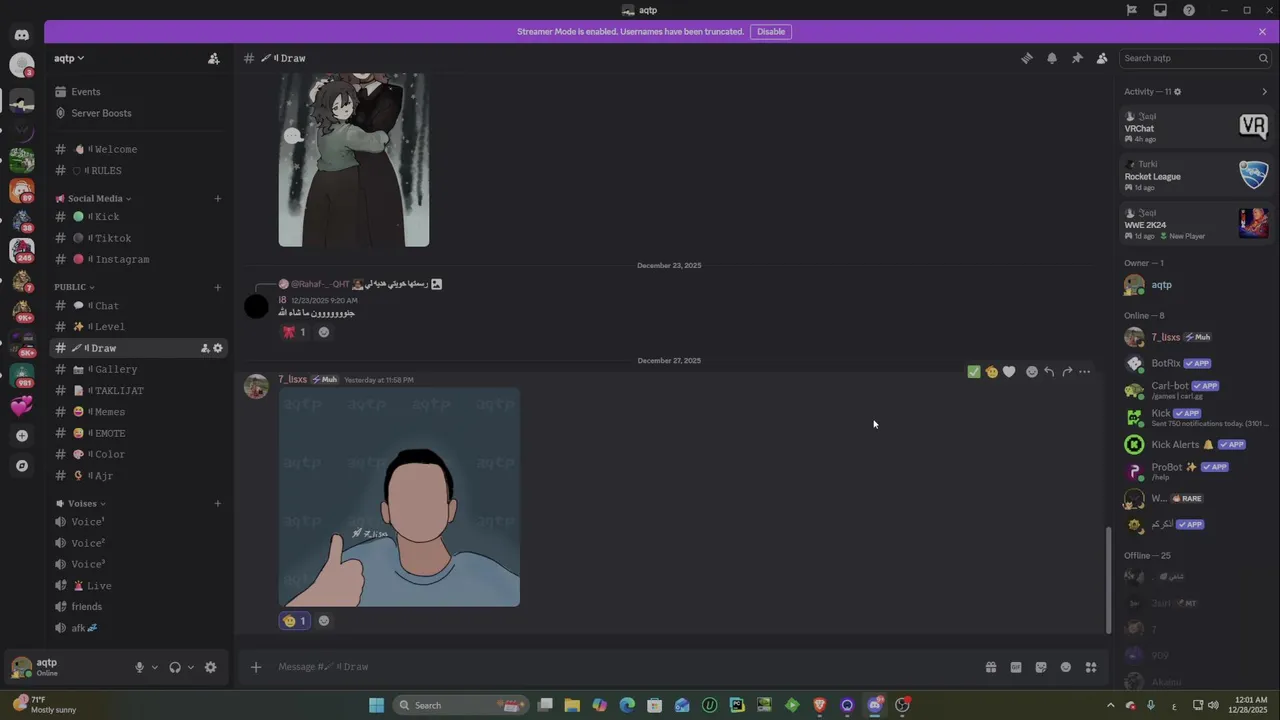Open notification settings bell icon
The height and width of the screenshot is (720, 1280).
tap(1052, 58)
